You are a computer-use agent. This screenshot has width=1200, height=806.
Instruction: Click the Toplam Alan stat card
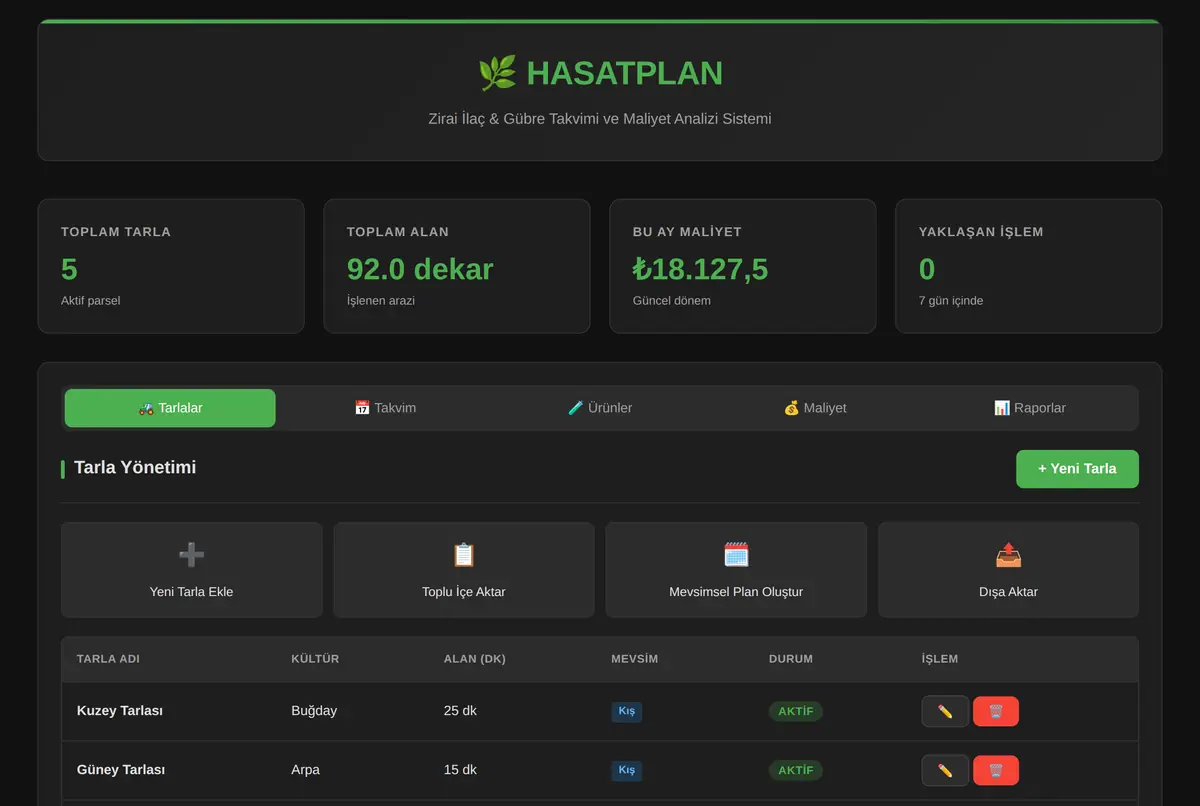[457, 266]
